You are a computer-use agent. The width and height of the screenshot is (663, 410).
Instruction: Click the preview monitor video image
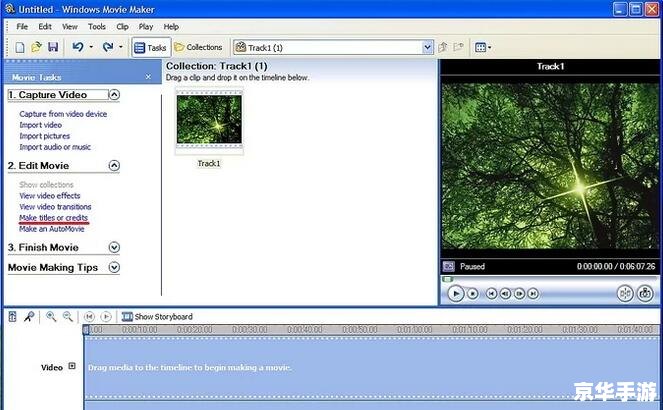(x=550, y=166)
